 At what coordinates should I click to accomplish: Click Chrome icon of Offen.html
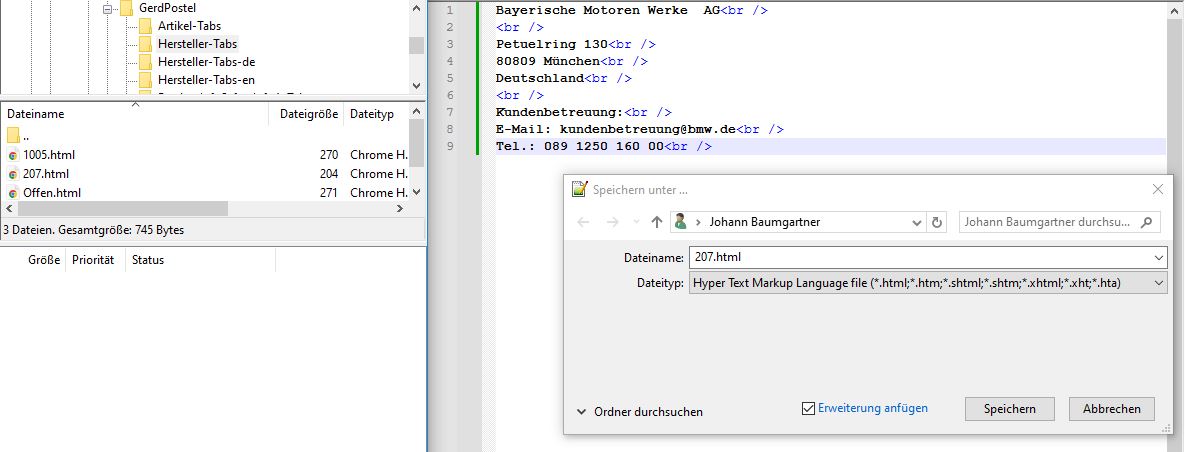click(13, 193)
